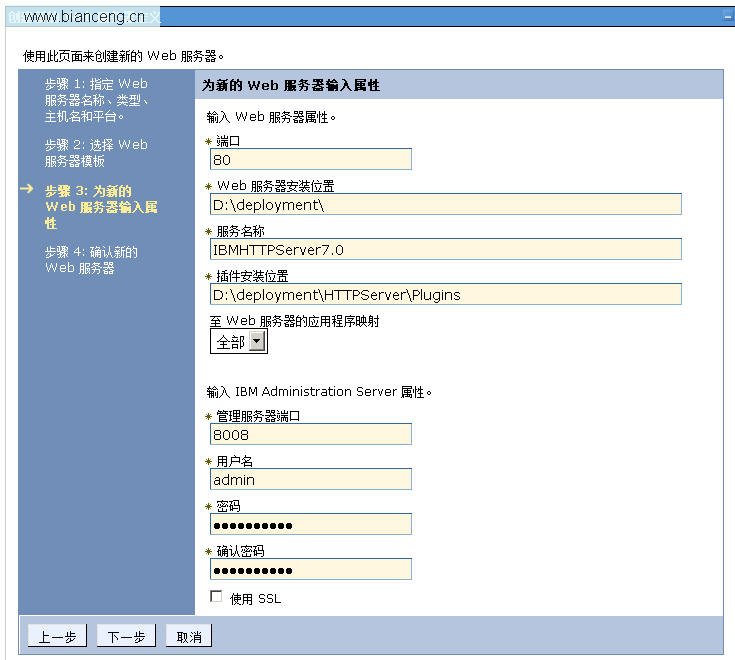Select 步骤 1 in the wizard steps
The height and width of the screenshot is (660, 735).
click(x=97, y=100)
